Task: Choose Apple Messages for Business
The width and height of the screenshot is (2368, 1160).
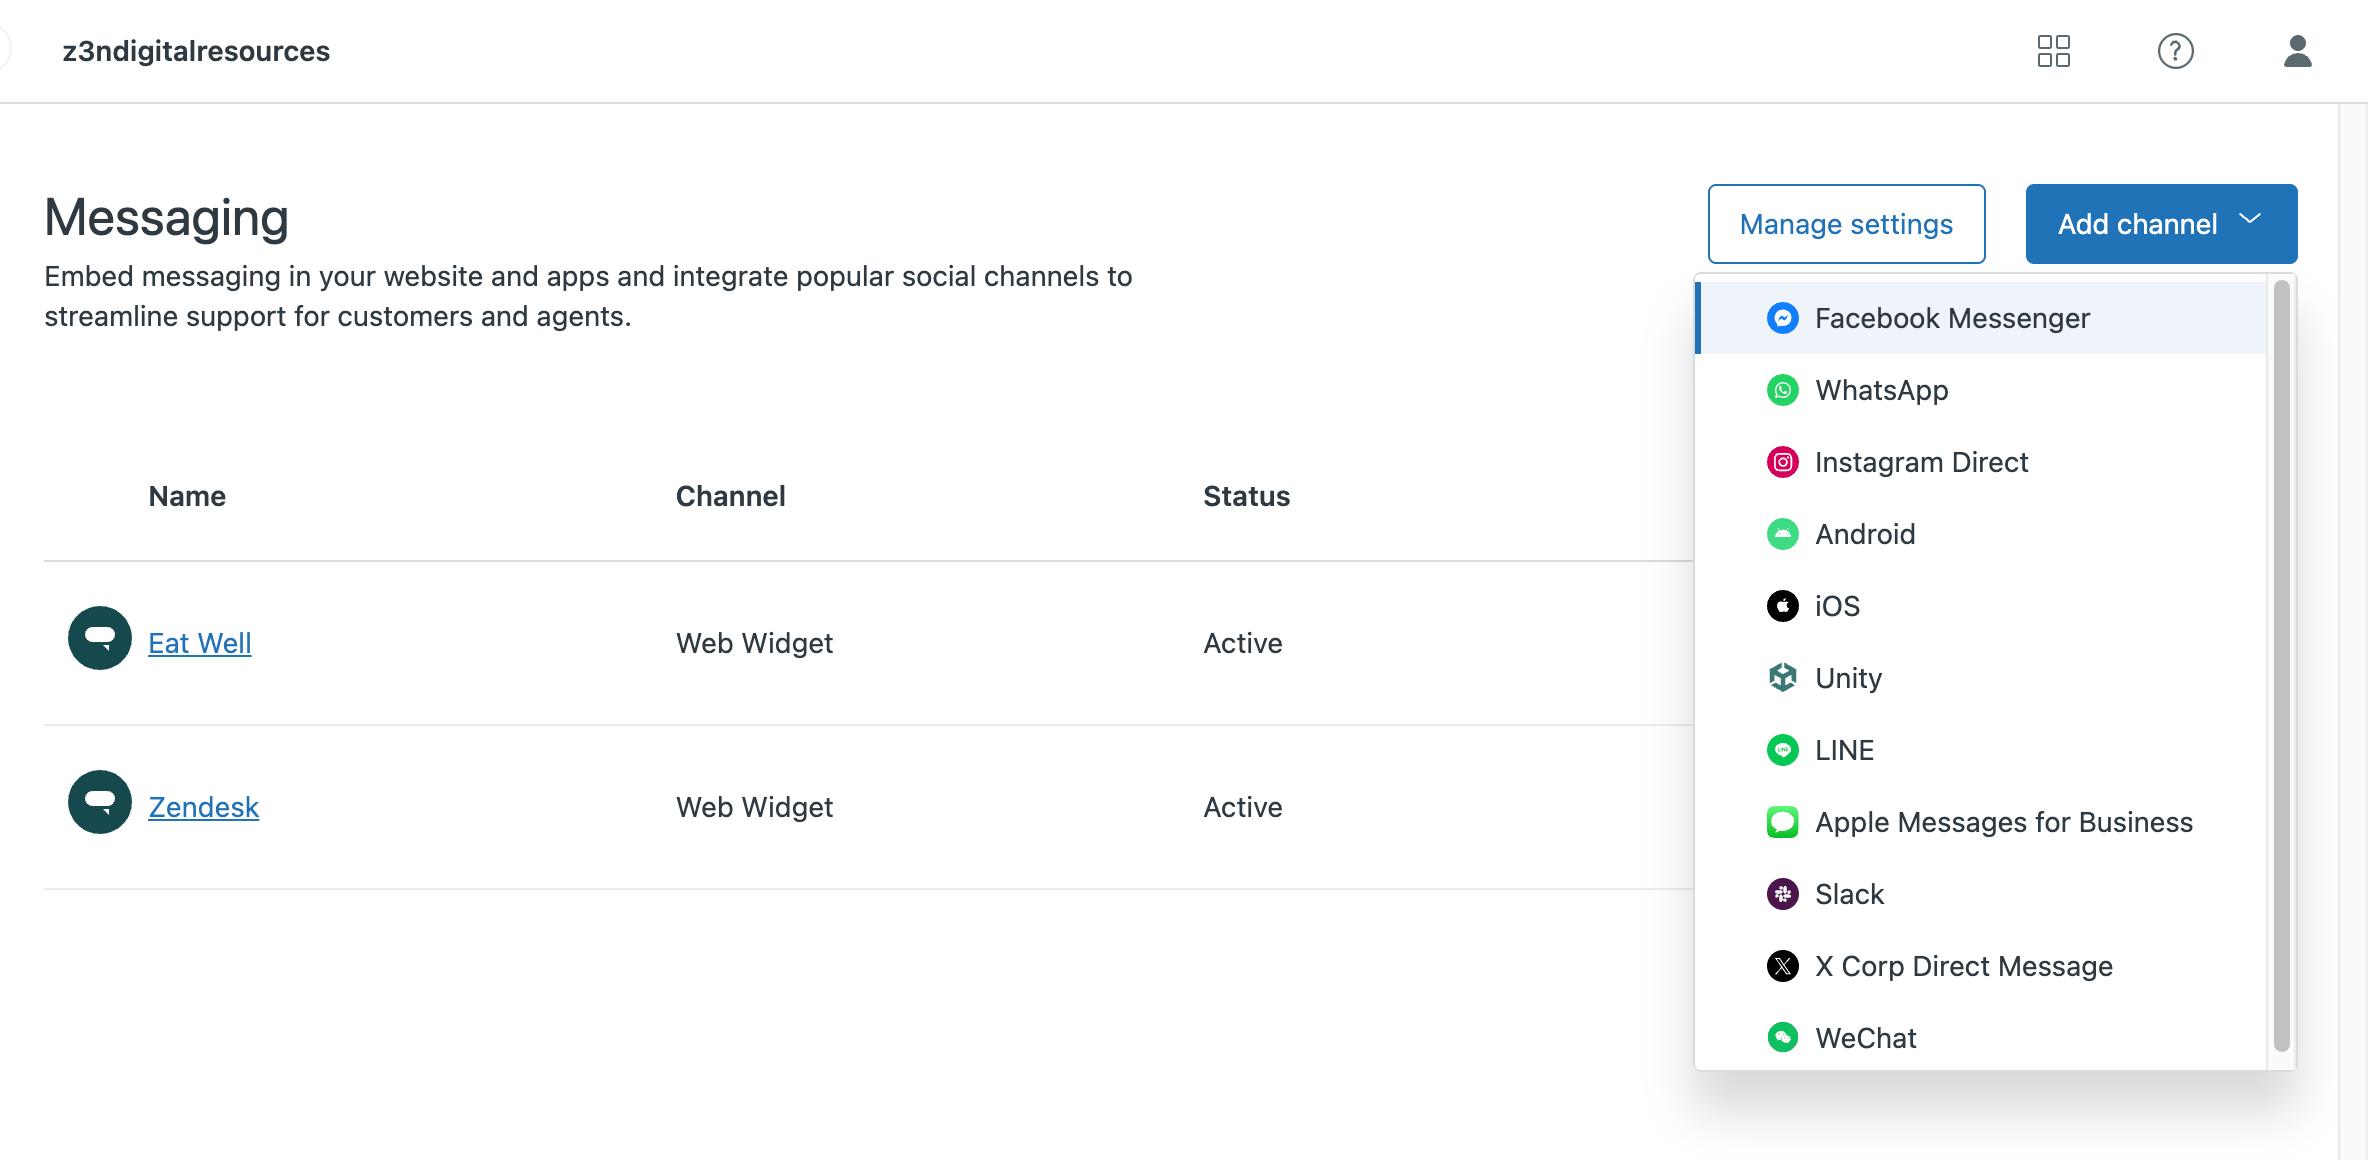Action: (x=2003, y=822)
